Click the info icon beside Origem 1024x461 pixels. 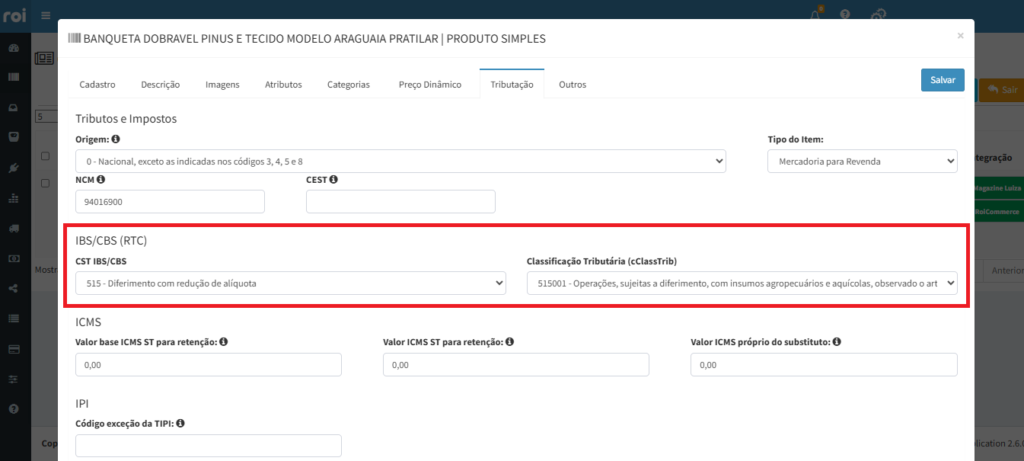pos(116,140)
